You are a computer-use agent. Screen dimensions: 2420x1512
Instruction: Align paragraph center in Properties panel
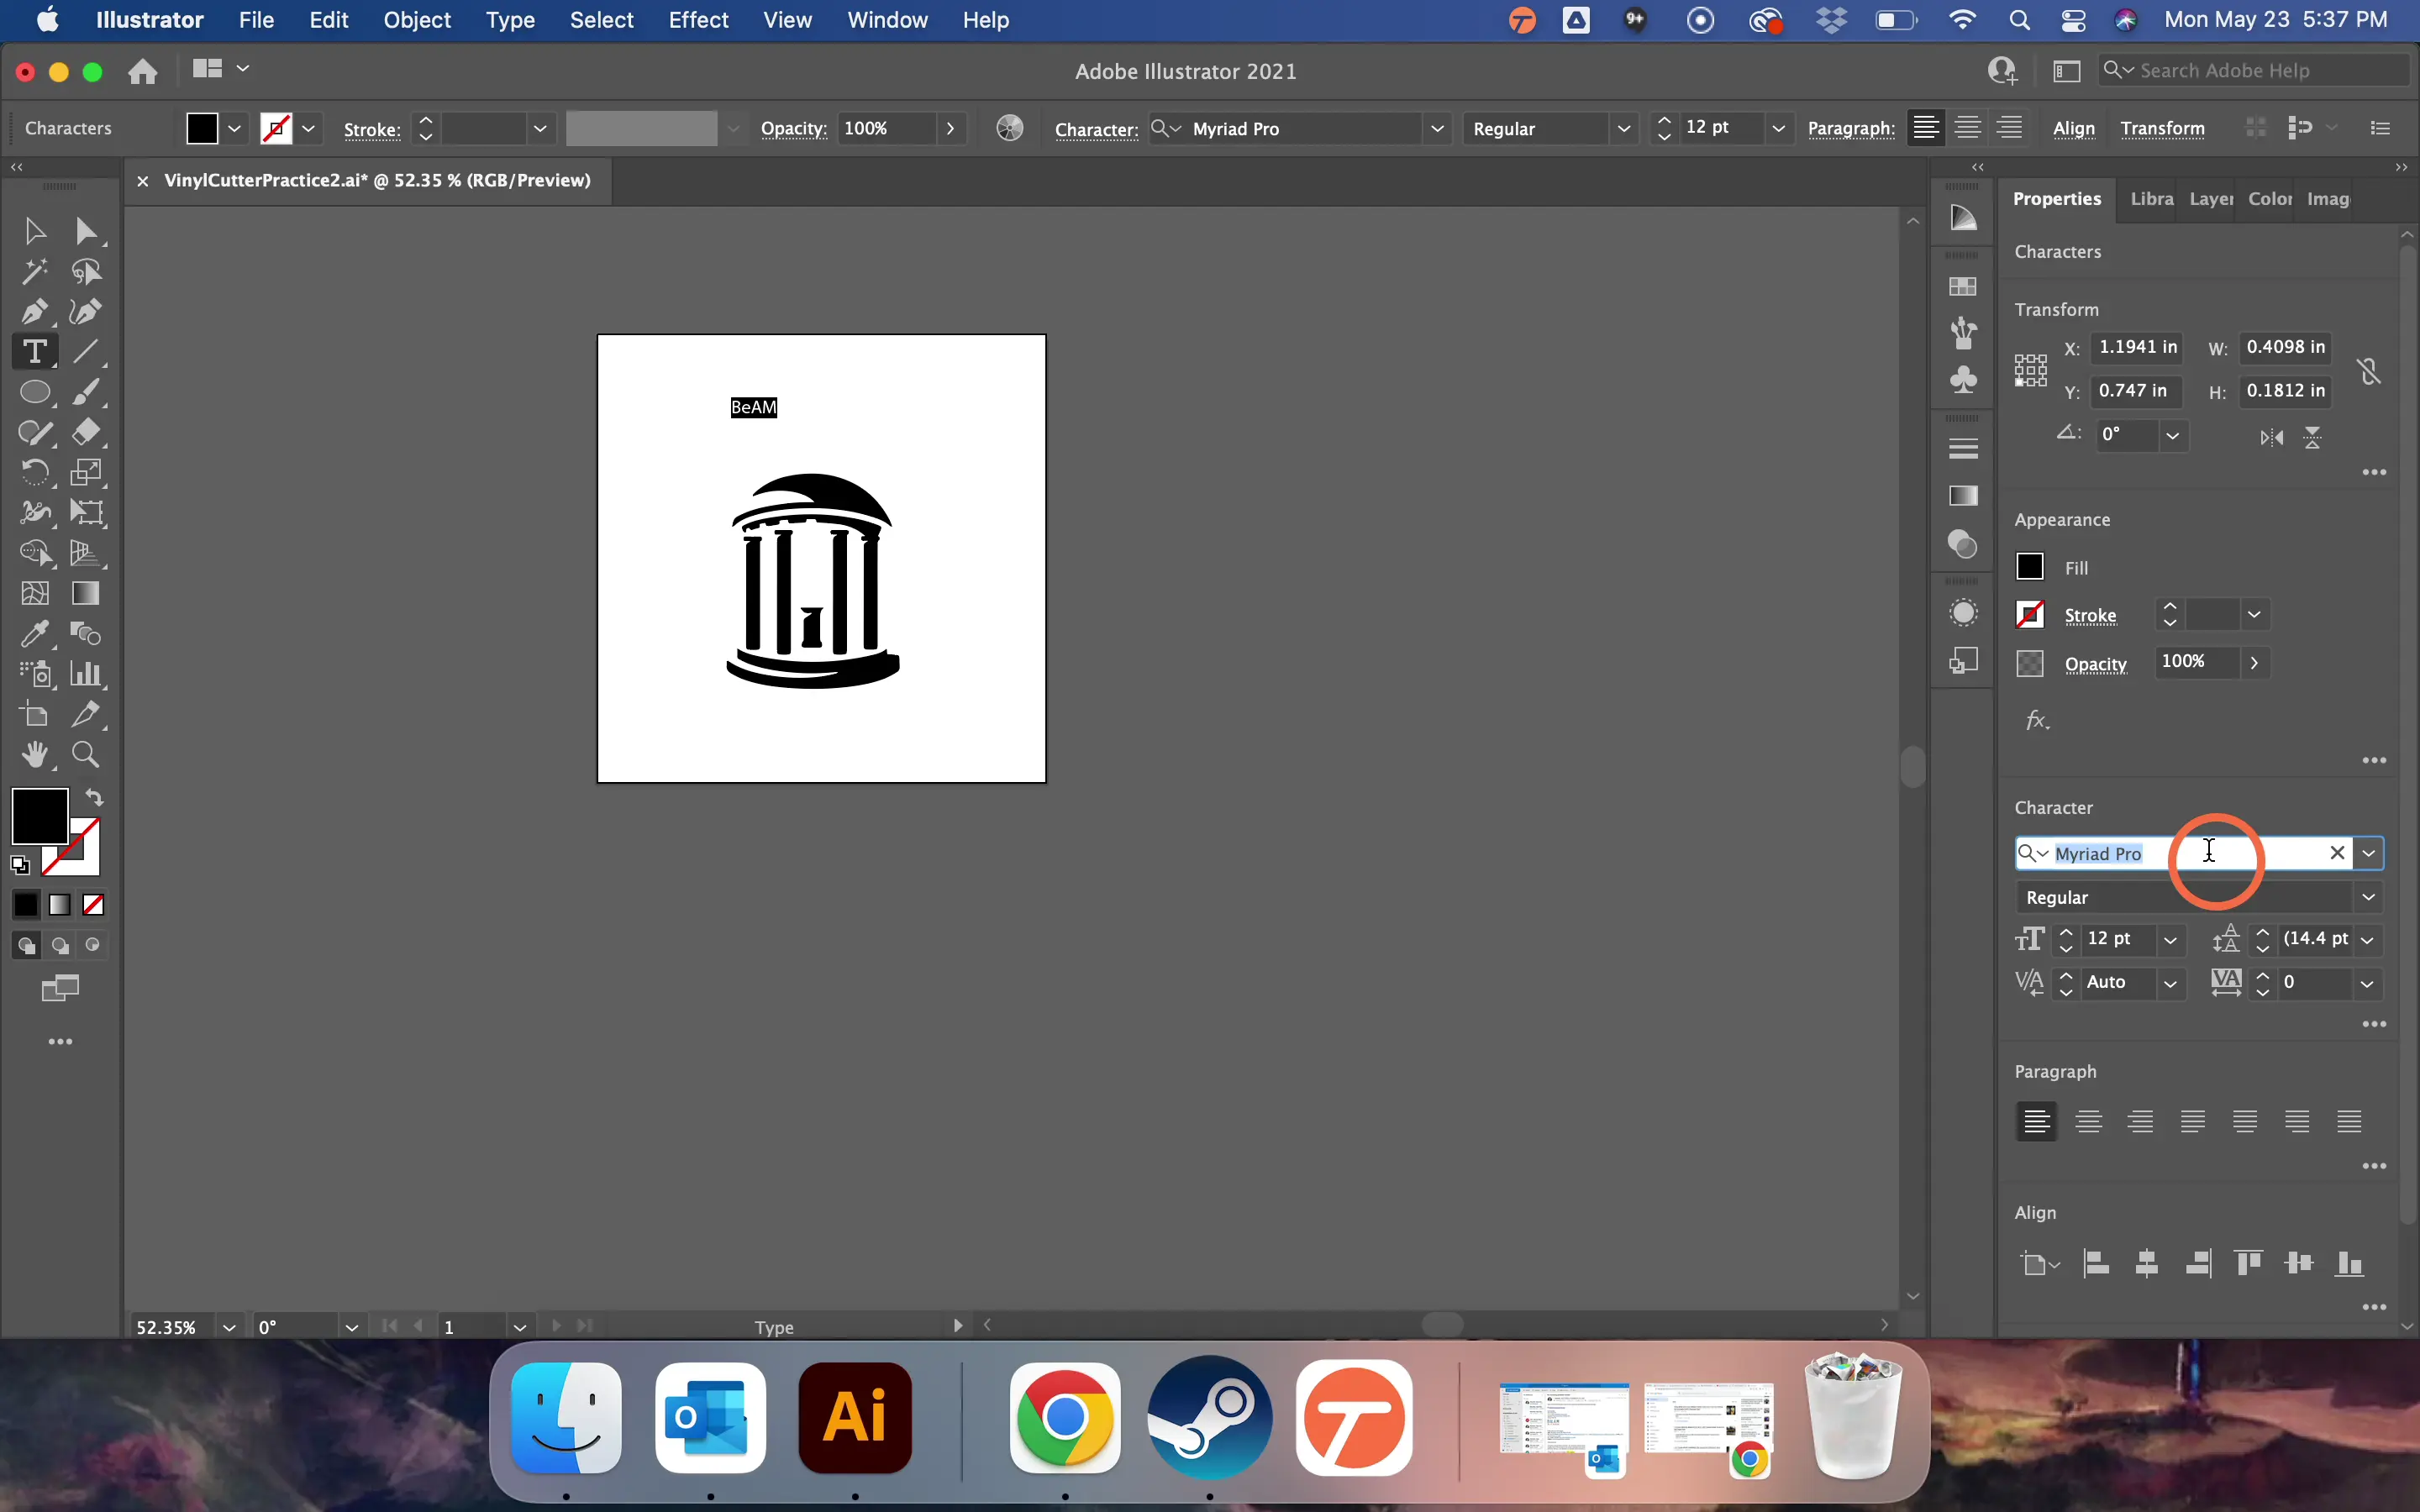(x=2089, y=1122)
